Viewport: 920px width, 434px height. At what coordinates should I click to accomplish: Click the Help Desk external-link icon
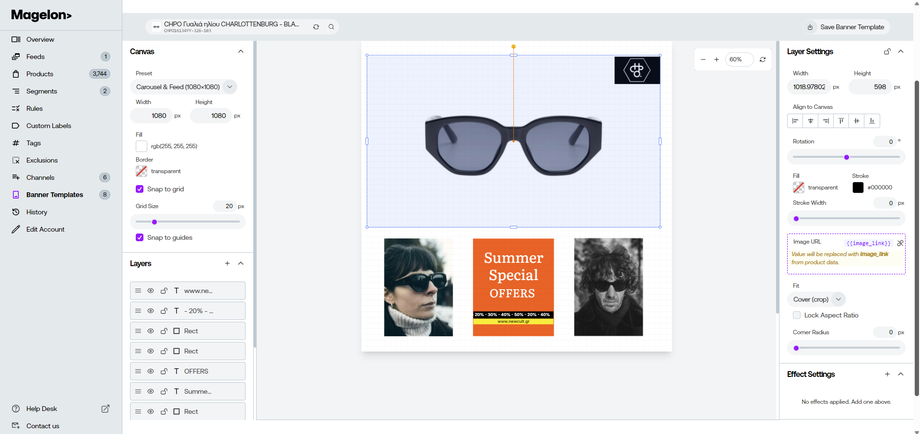(x=106, y=409)
